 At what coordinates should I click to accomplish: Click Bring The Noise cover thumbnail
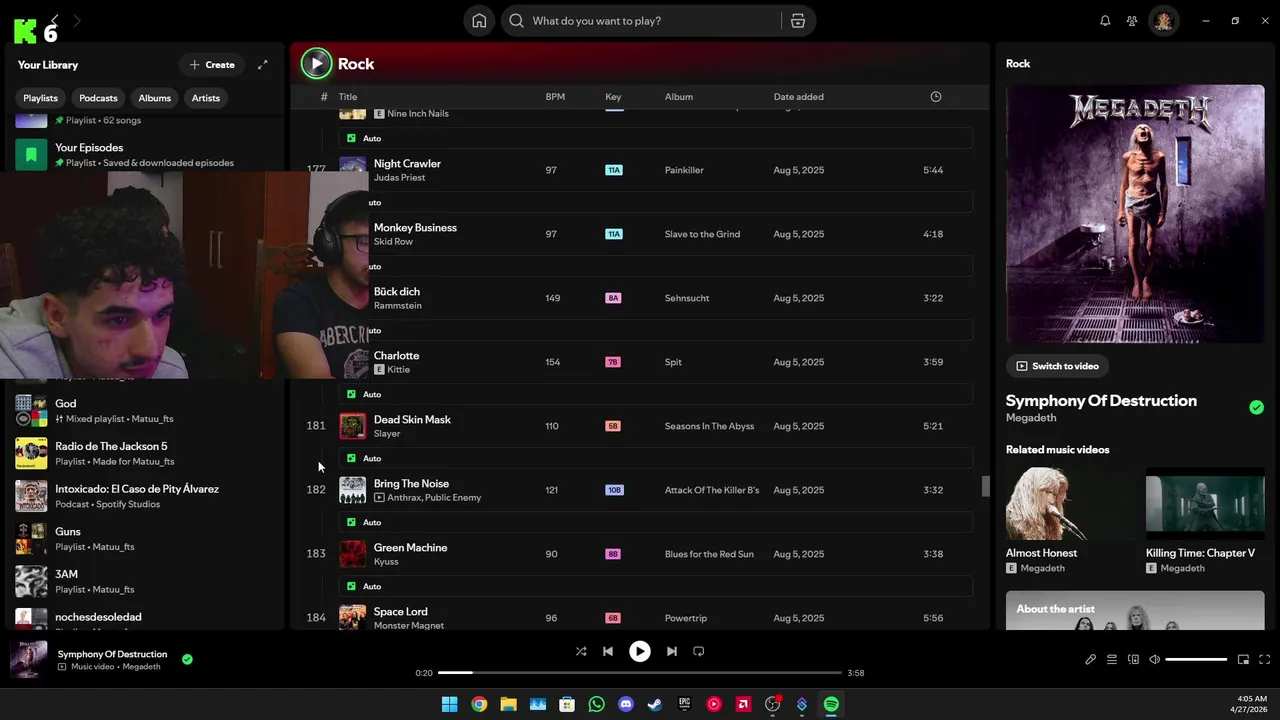click(x=352, y=490)
